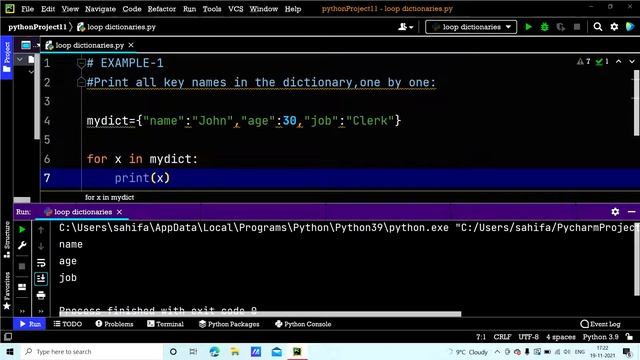
Task: Toggle file read-only lock icon
Action: pos(629,337)
